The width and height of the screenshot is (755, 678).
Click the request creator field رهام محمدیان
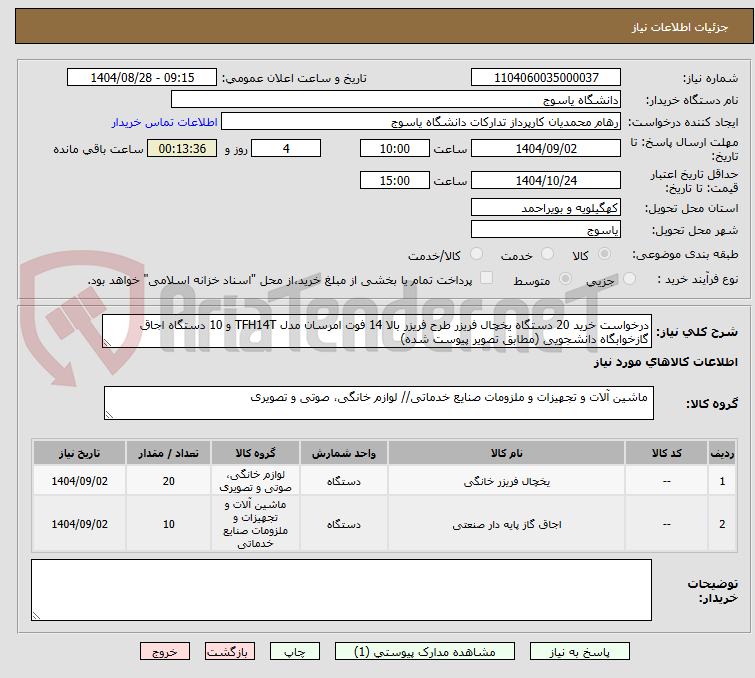[x=421, y=122]
